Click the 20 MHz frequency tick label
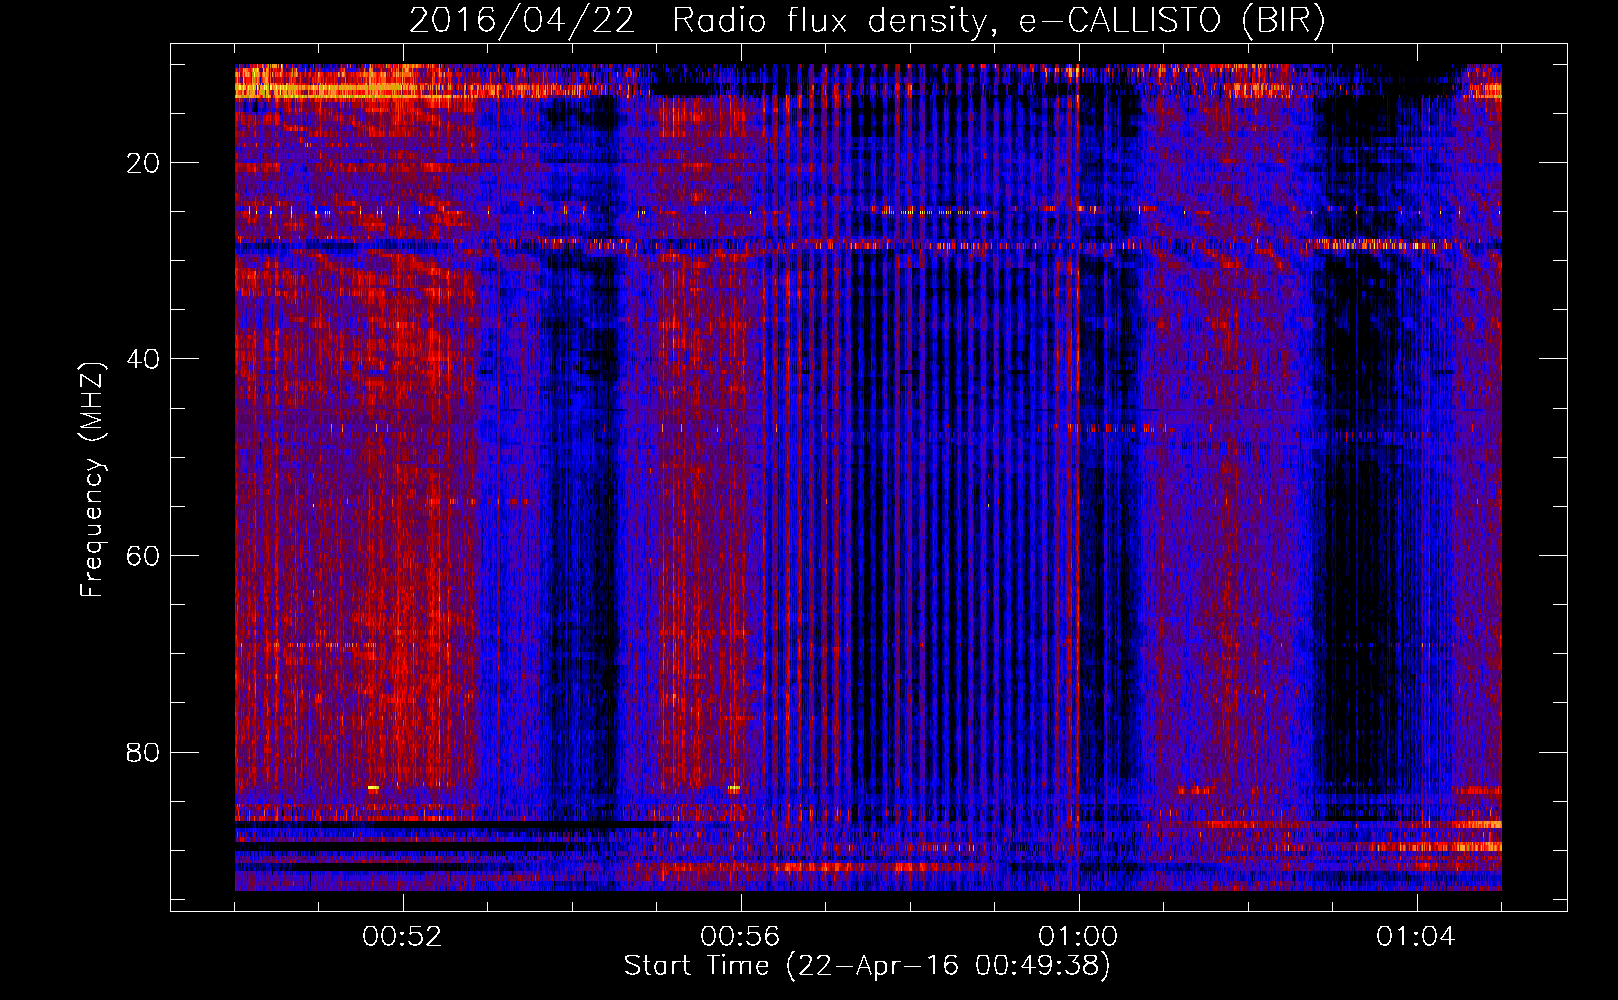 pos(144,163)
